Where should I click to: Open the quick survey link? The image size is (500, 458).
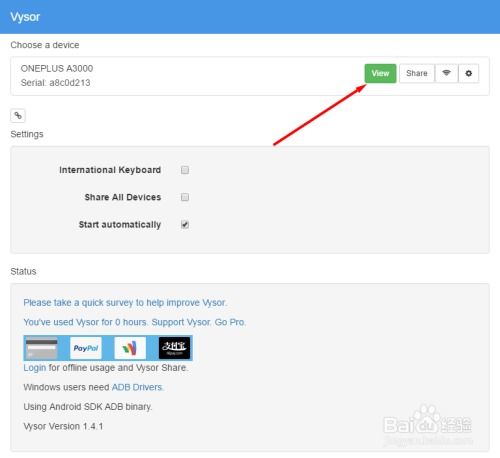coord(125,303)
